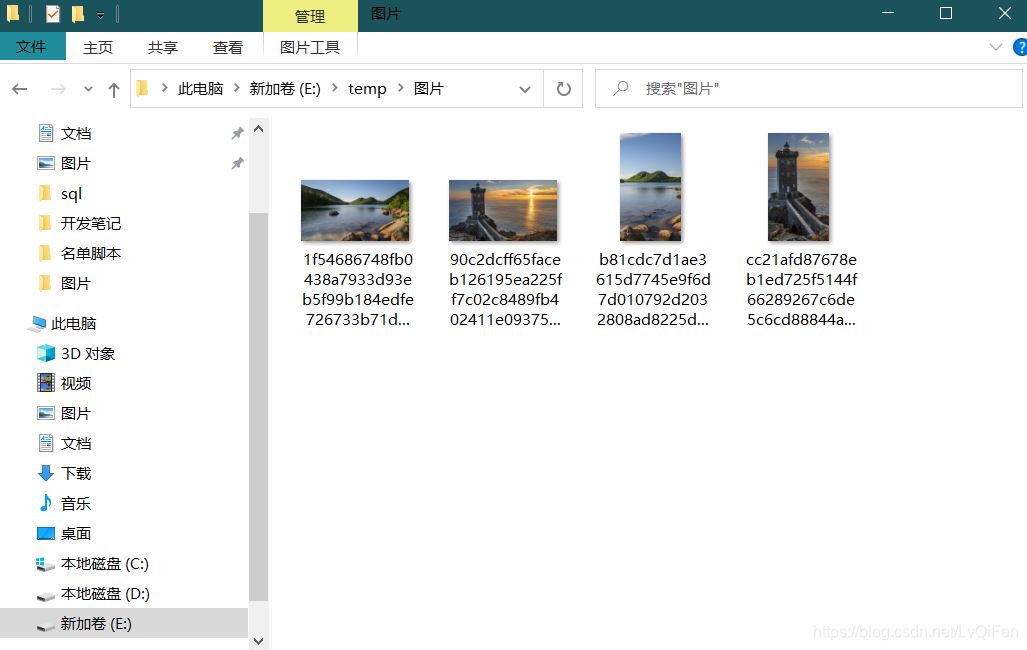This screenshot has width=1027, height=650.
Task: Select the 1f54686748fb0 lake image thumbnail
Action: click(355, 211)
